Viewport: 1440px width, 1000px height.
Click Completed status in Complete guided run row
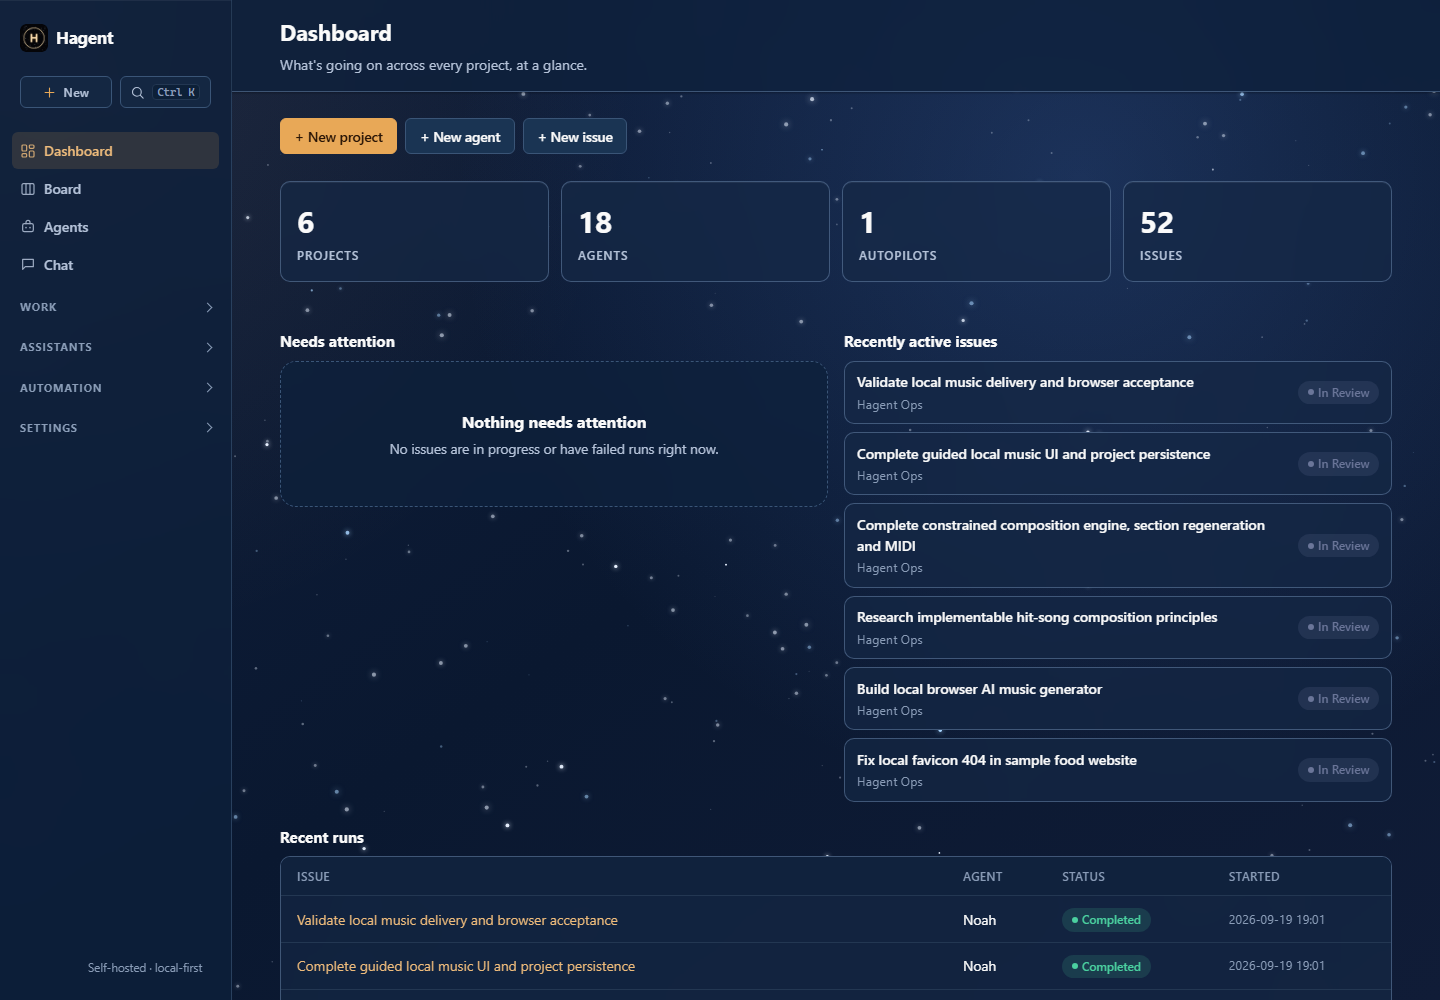[x=1106, y=967]
